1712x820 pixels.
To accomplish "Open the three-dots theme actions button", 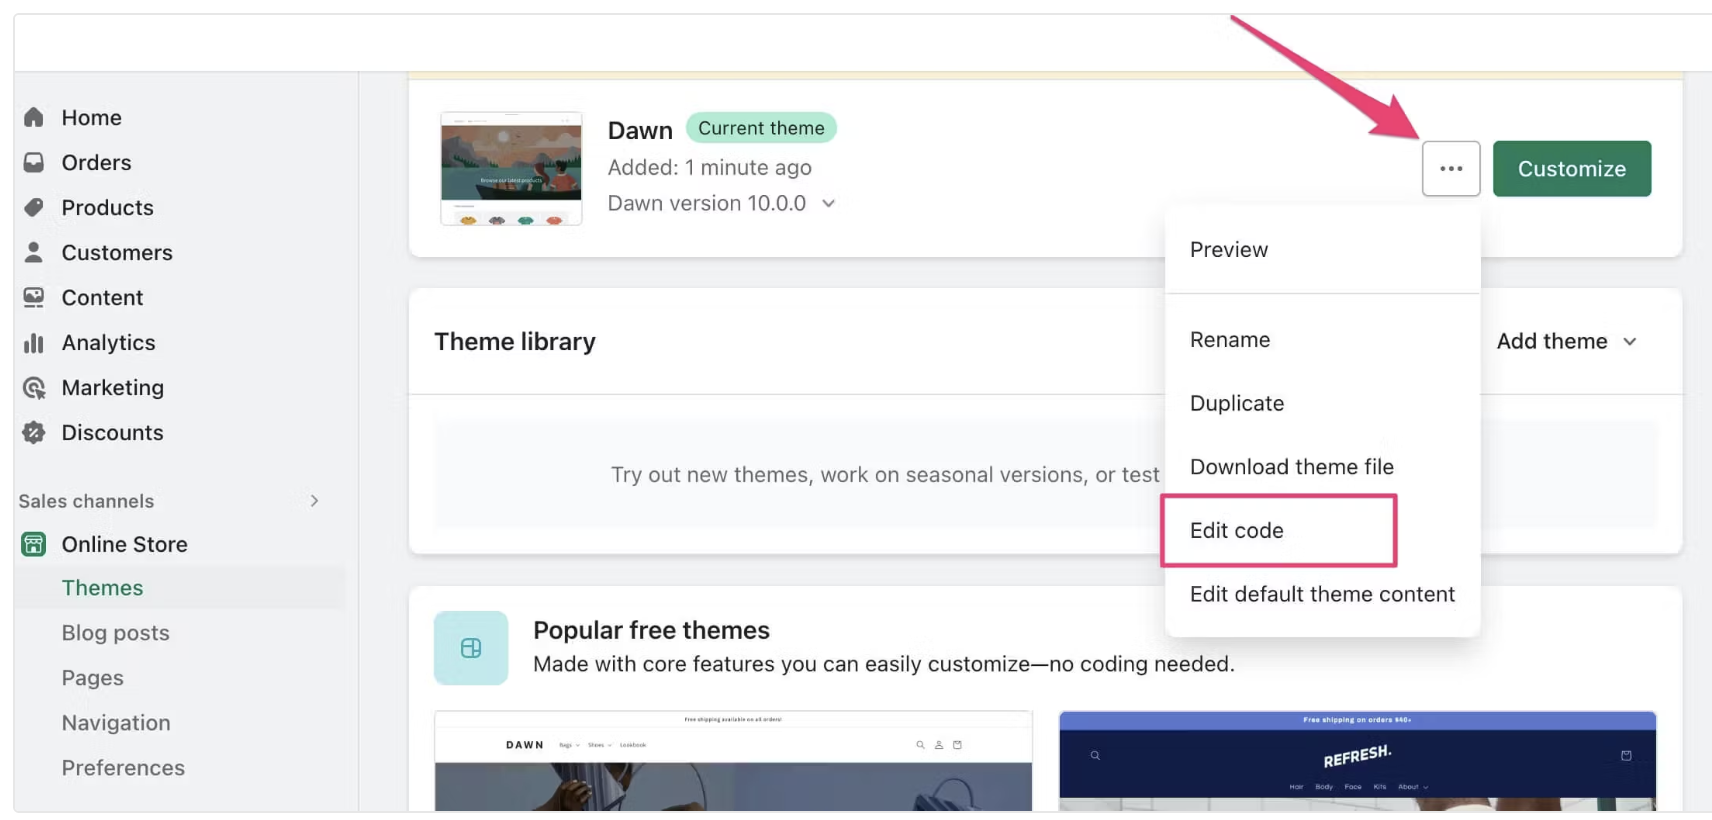I will (1451, 169).
